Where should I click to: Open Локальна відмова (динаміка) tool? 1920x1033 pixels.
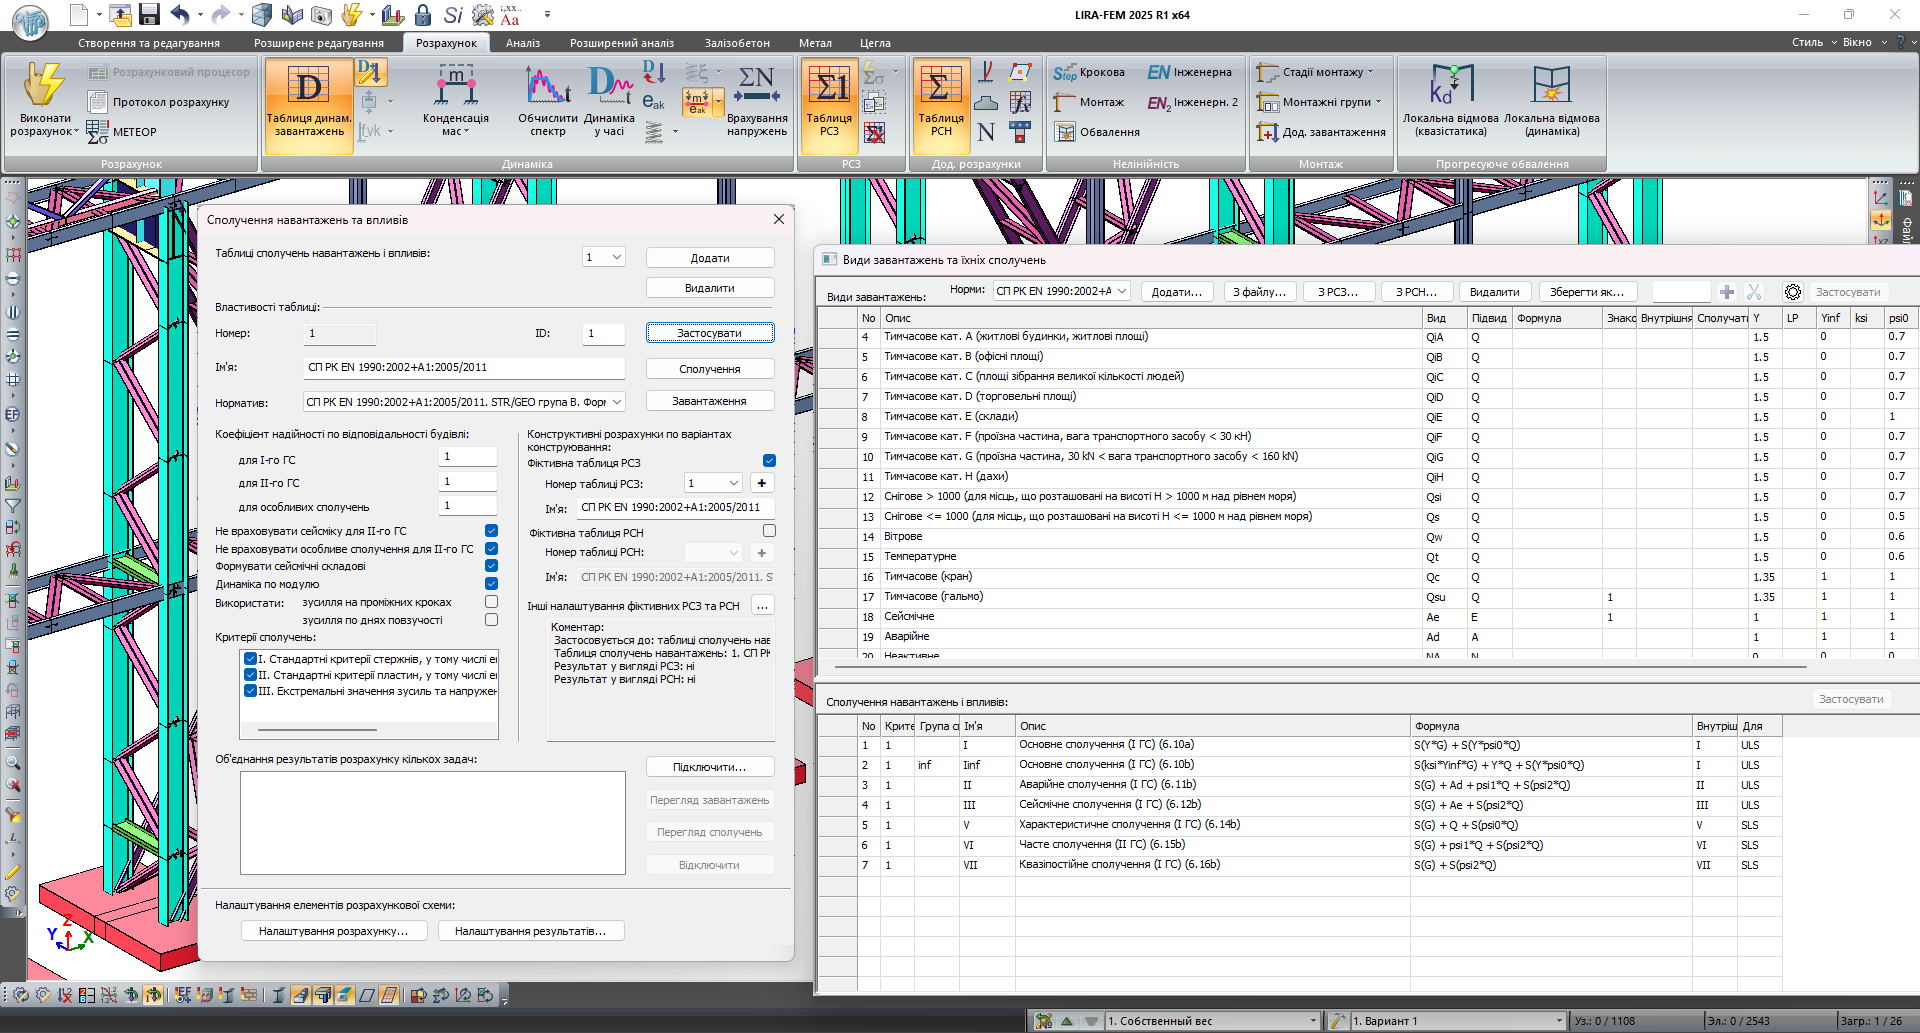[x=1551, y=90]
